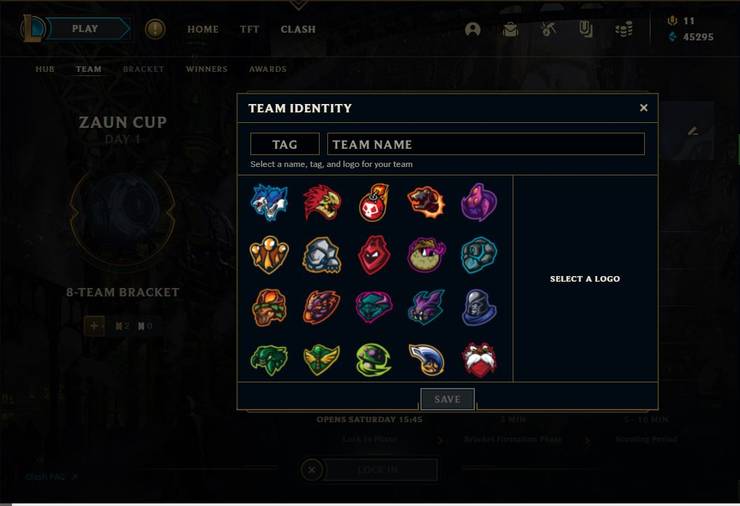Click the SAVE button
The height and width of the screenshot is (506, 740).
pyautogui.click(x=447, y=399)
